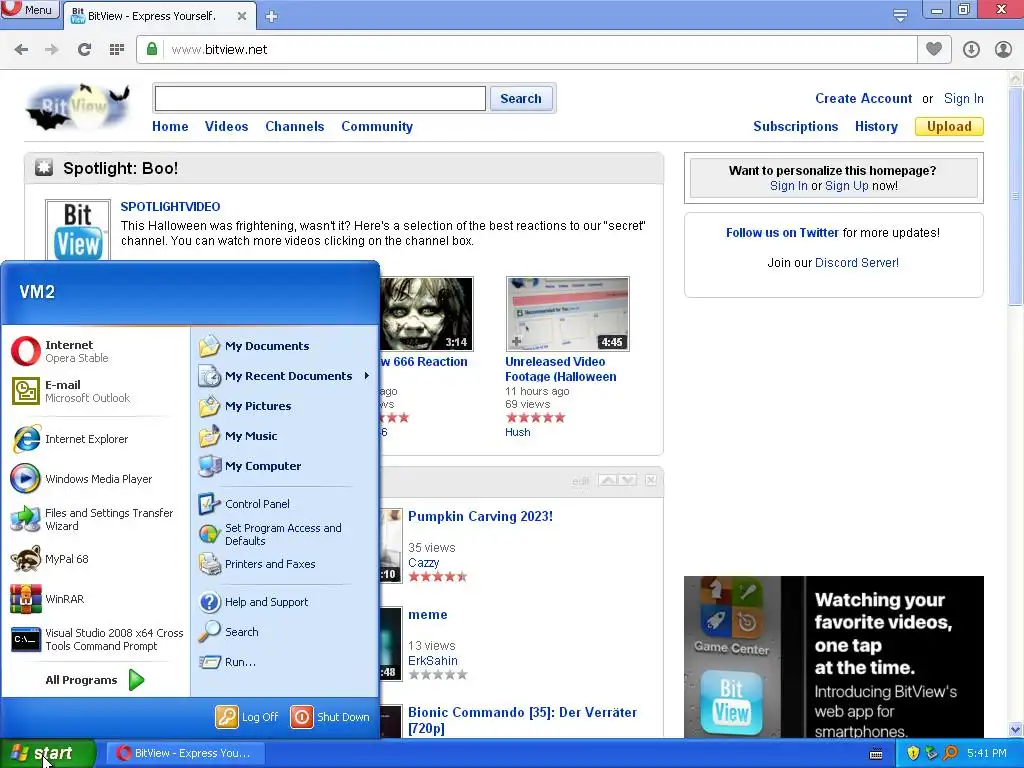The image size is (1024, 768).
Task: Open the 666 Reaction video thumbnail
Action: tap(426, 314)
